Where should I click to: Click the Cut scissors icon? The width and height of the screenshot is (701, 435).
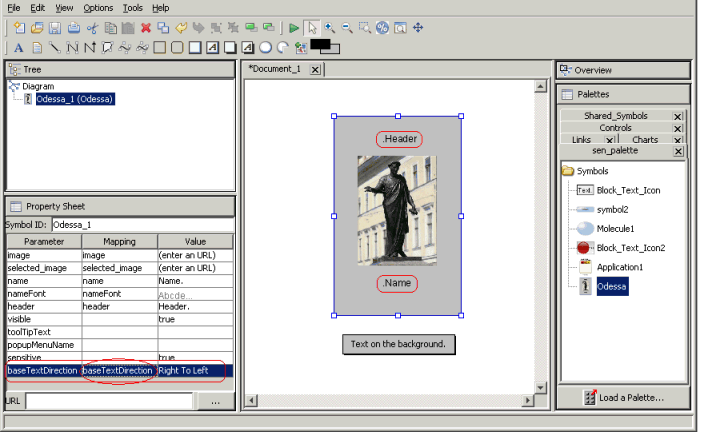click(92, 28)
